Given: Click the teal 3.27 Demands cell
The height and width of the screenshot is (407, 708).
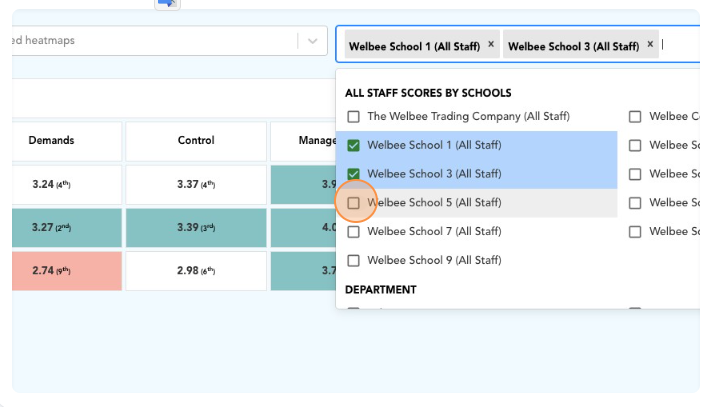Looking at the screenshot, I should point(52,228).
